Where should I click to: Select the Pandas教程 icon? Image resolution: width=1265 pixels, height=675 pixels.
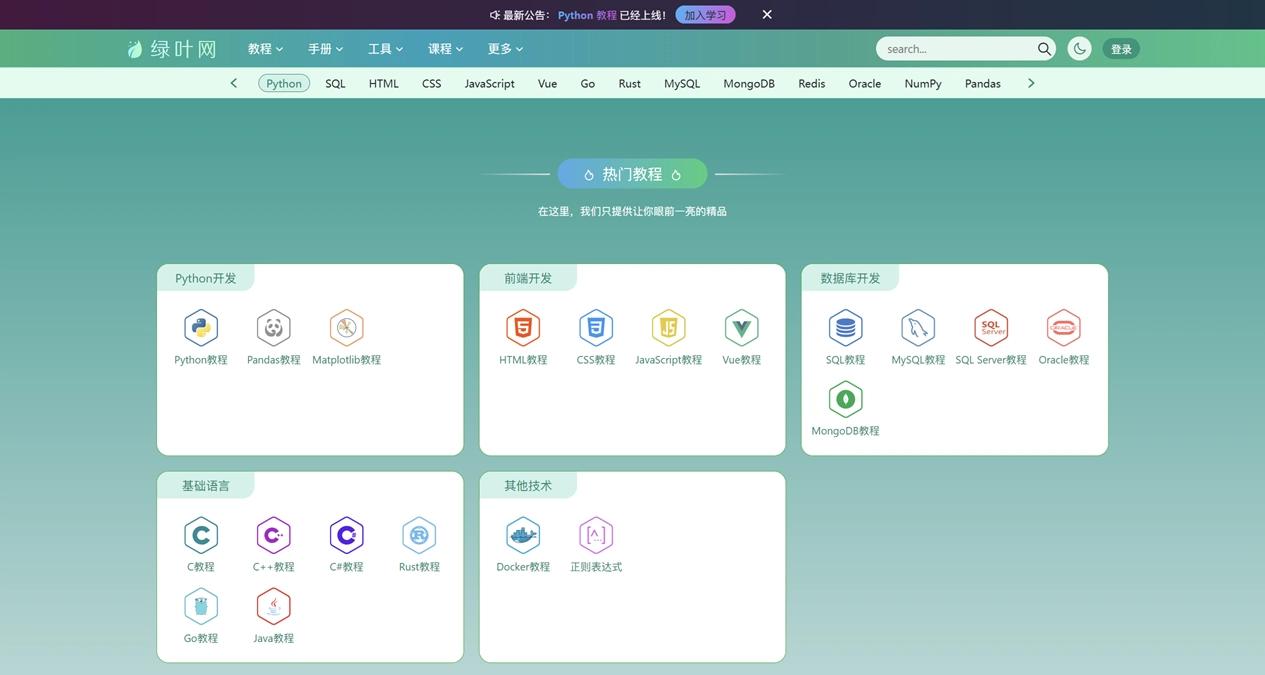click(x=273, y=328)
